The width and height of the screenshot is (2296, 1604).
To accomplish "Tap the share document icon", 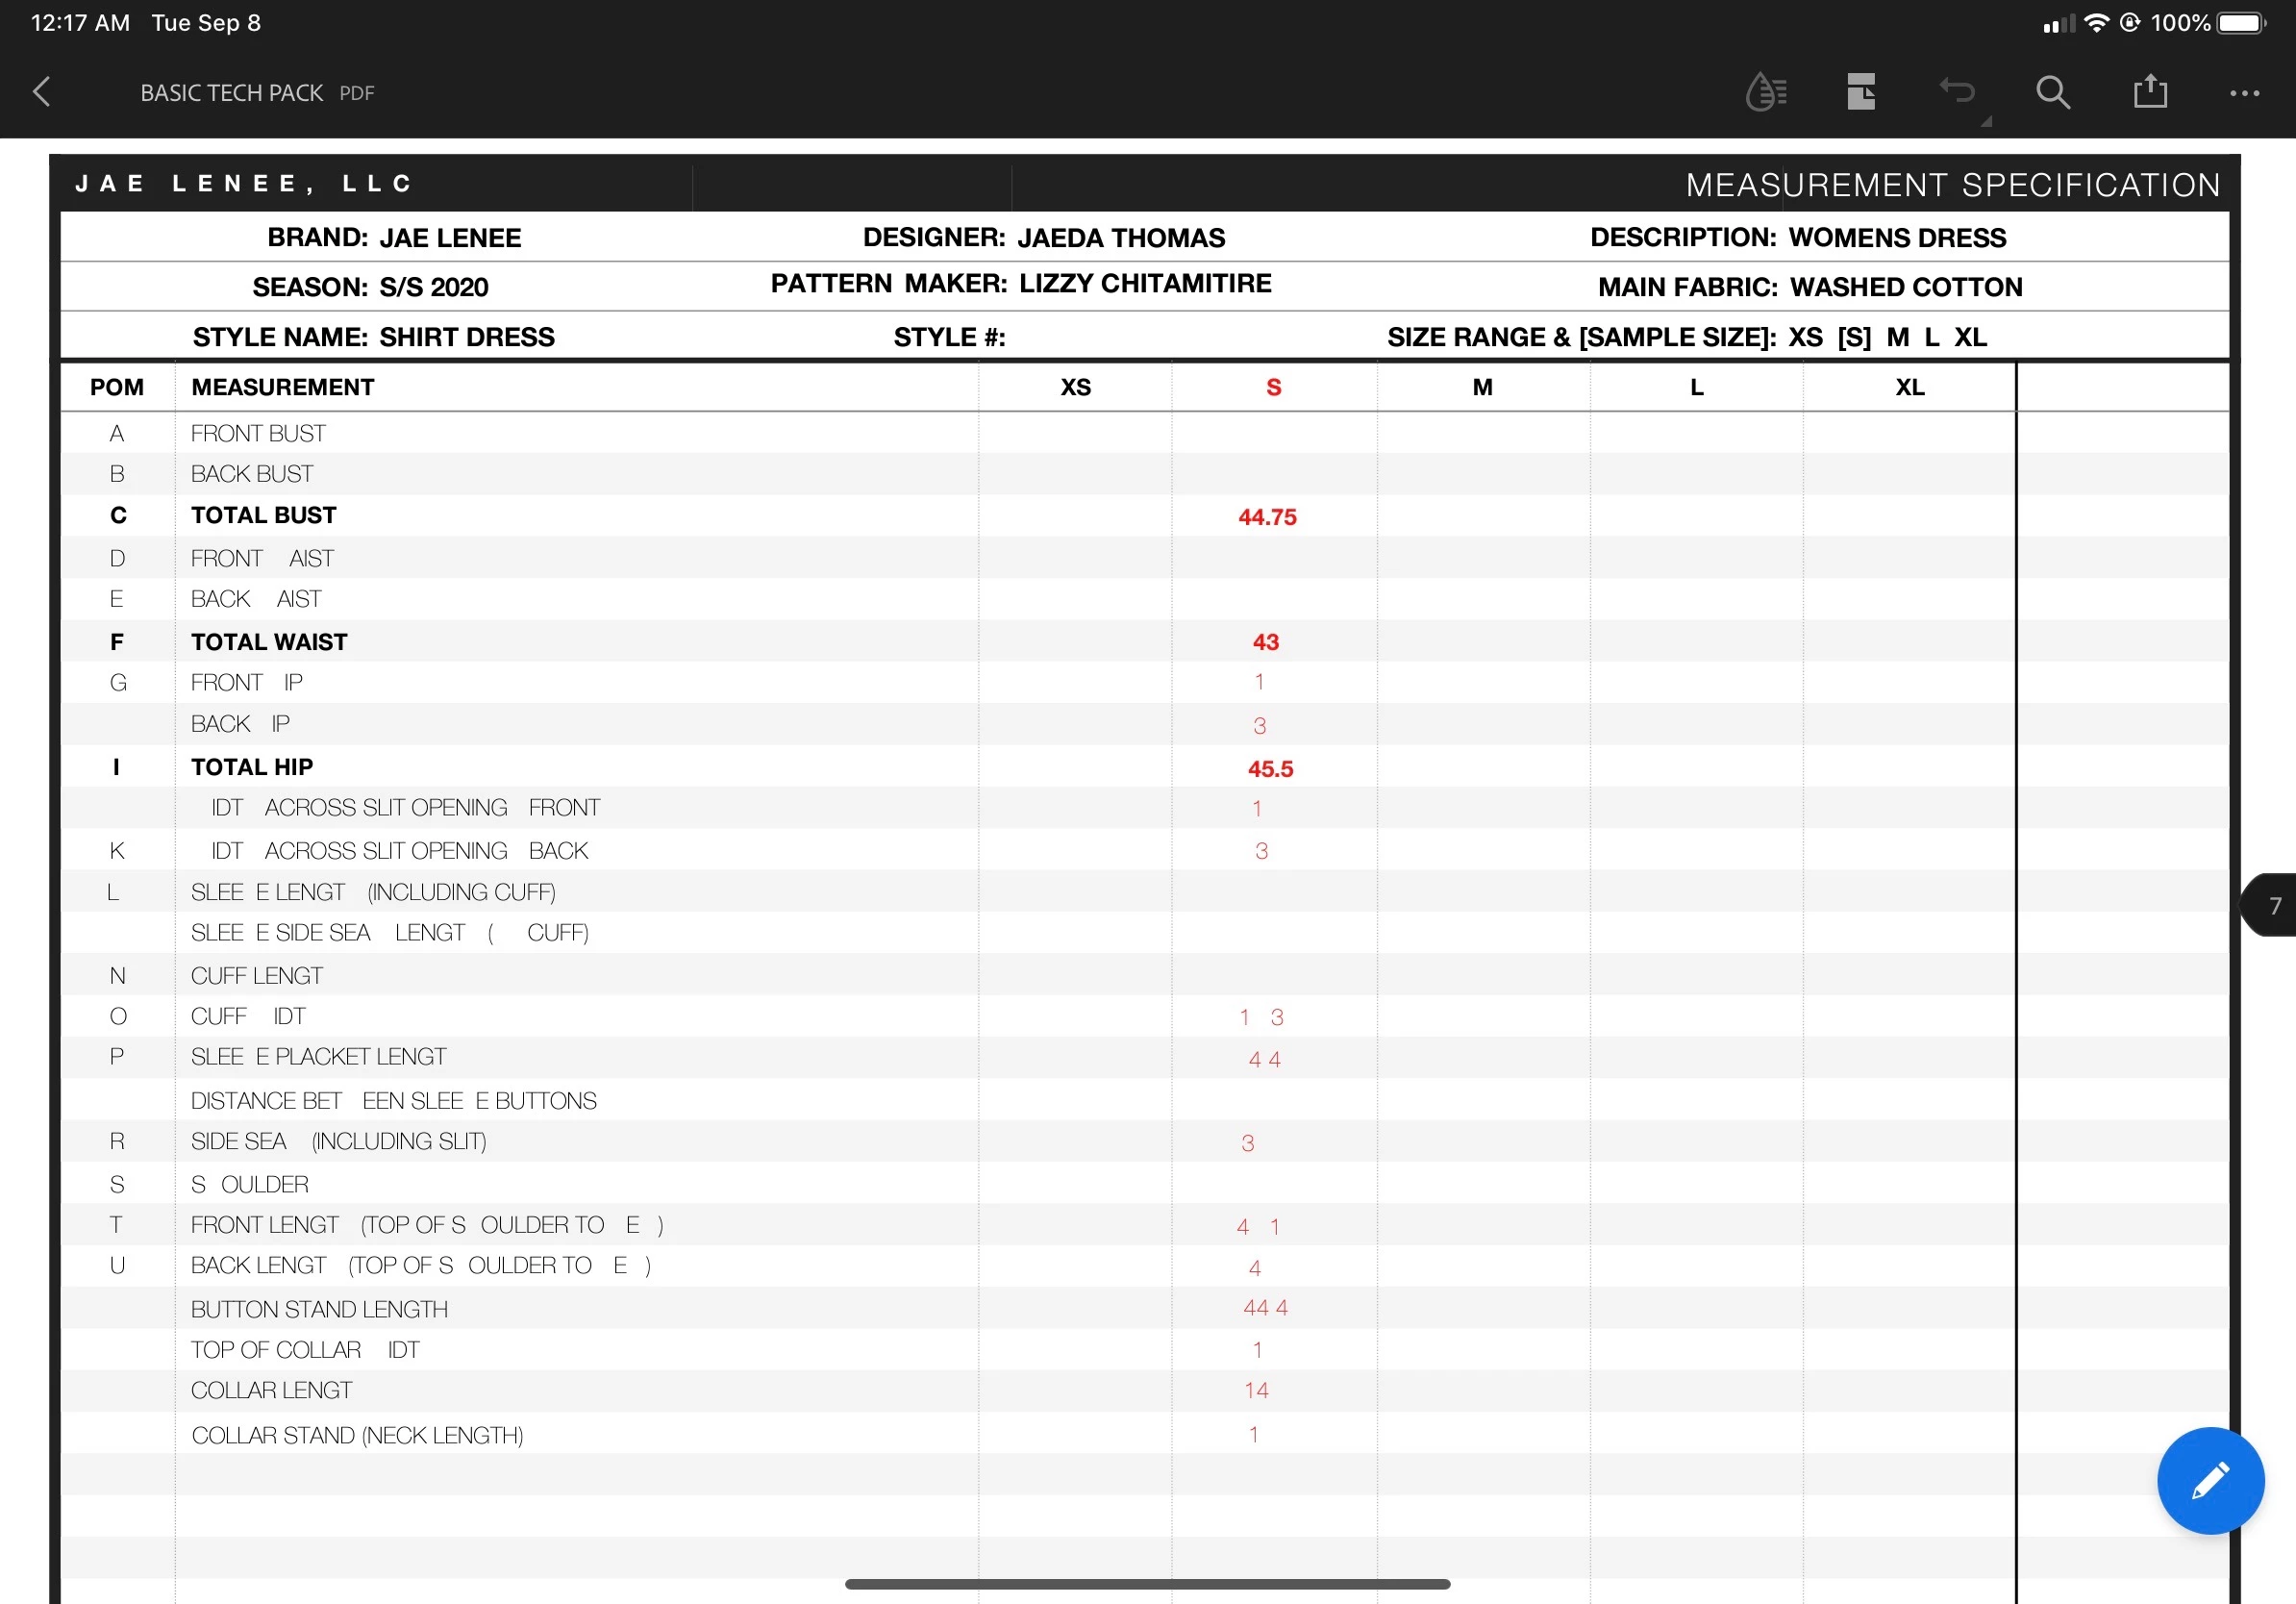I will point(2150,92).
